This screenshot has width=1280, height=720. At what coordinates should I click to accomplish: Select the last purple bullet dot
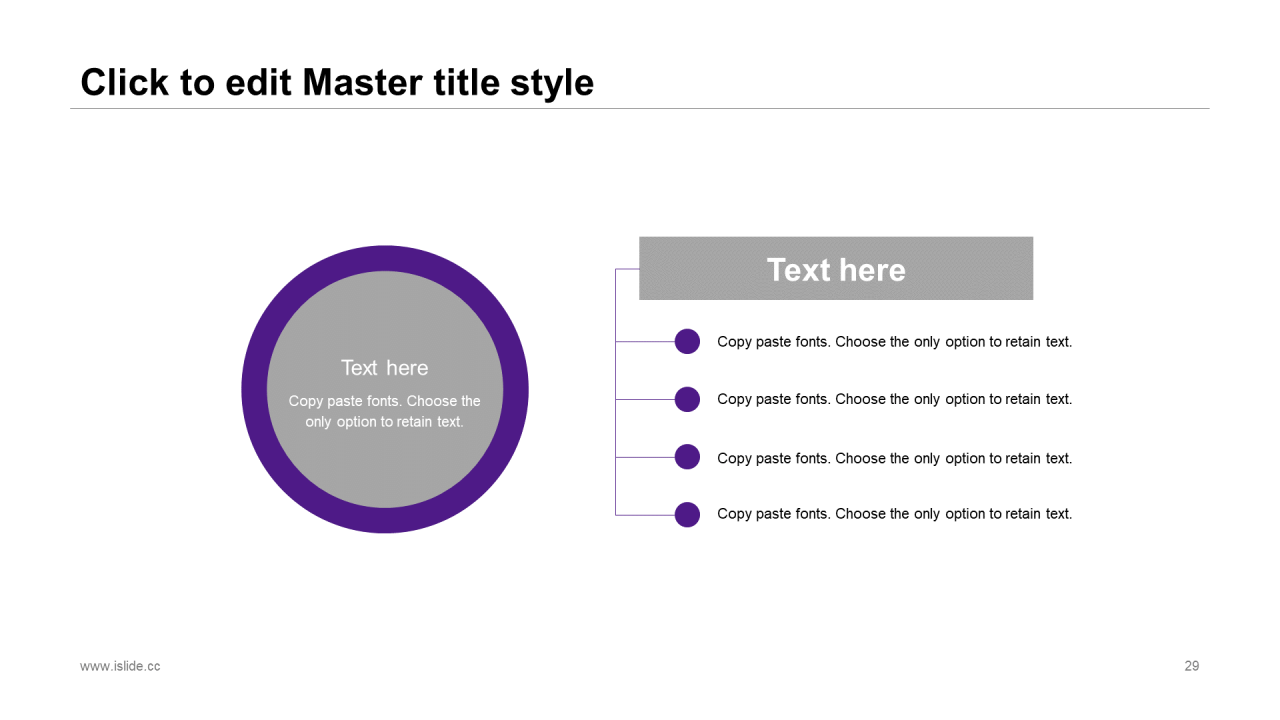(x=687, y=515)
